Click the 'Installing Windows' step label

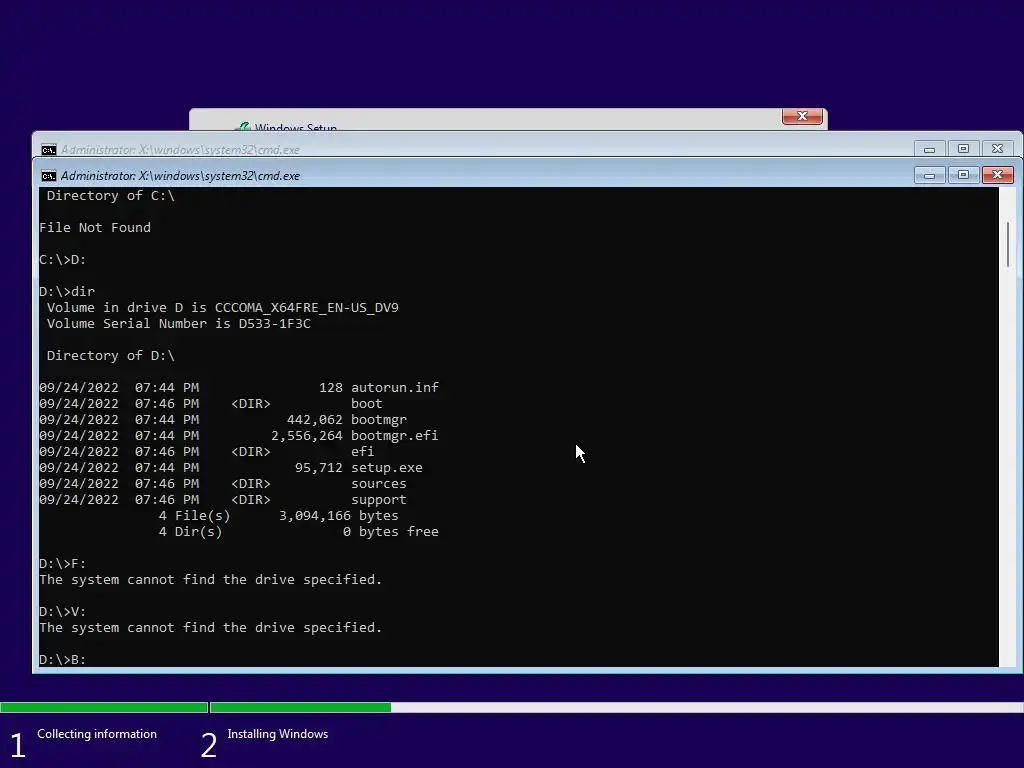coord(278,734)
